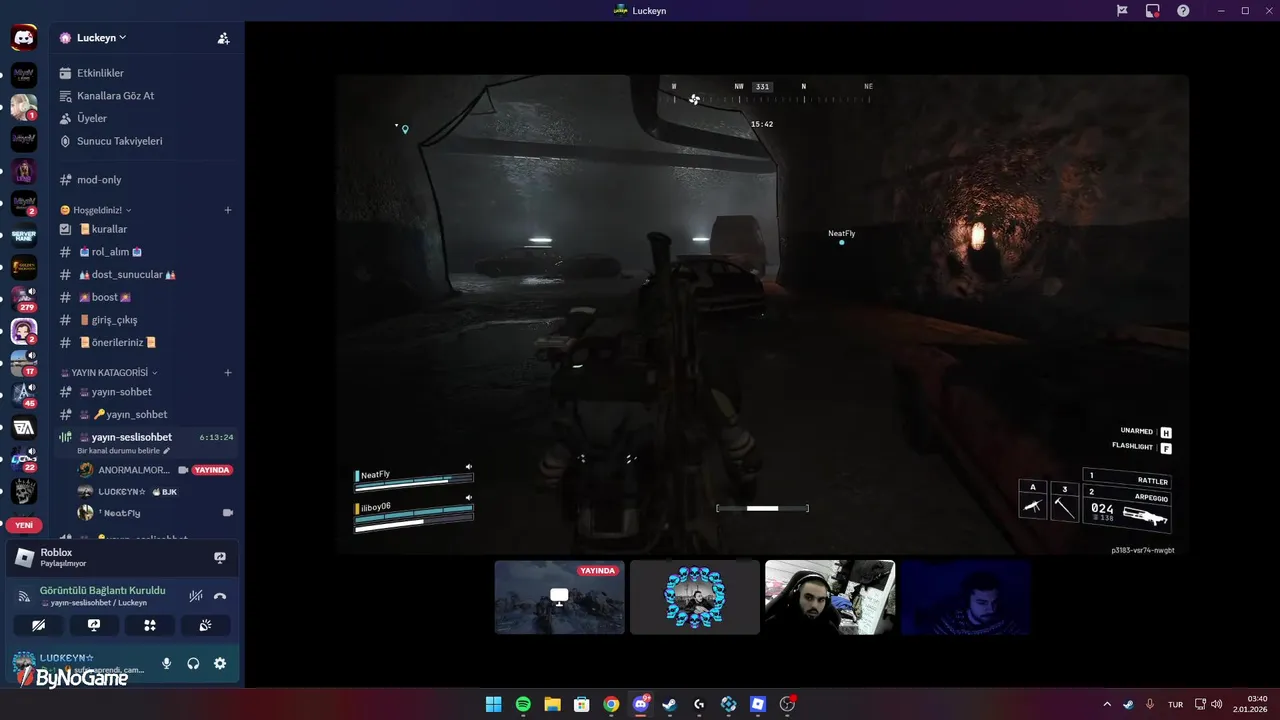Open the mod-only channel
The width and height of the screenshot is (1280, 720).
[147, 180]
